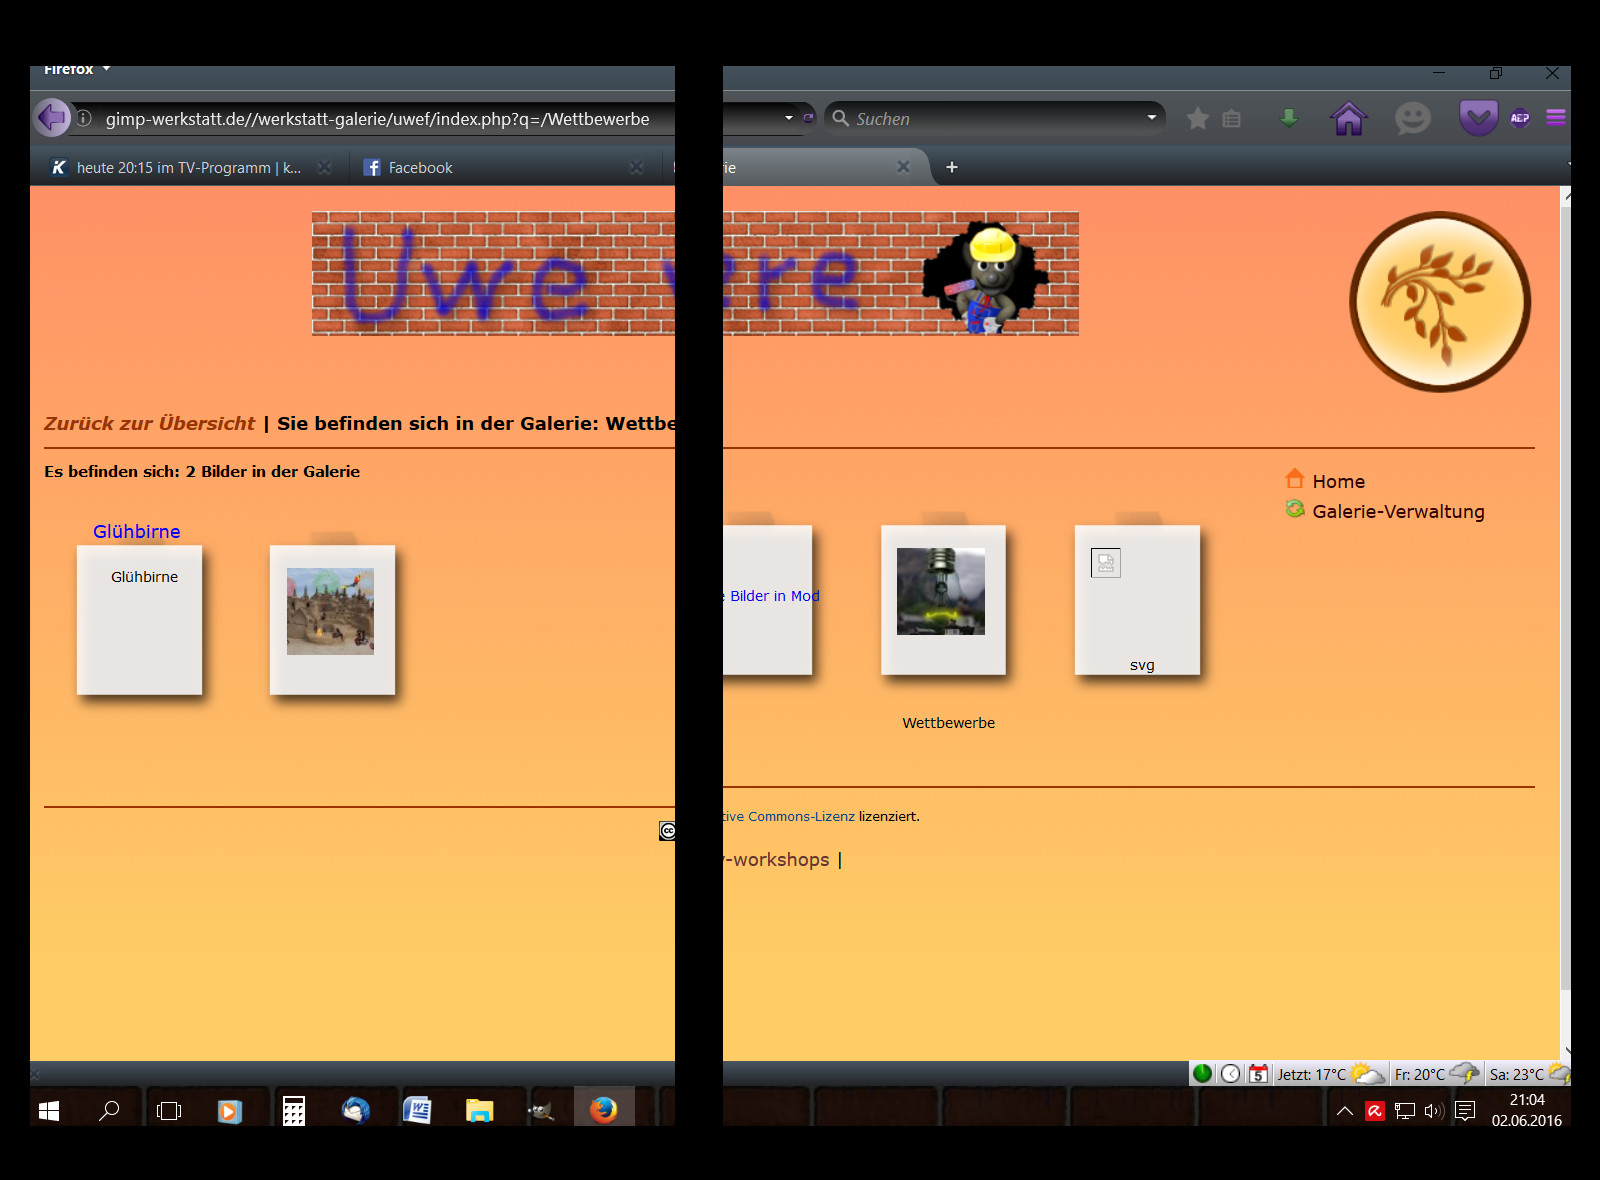Open current weather Jetzt: 17°C

[x=1331, y=1074]
